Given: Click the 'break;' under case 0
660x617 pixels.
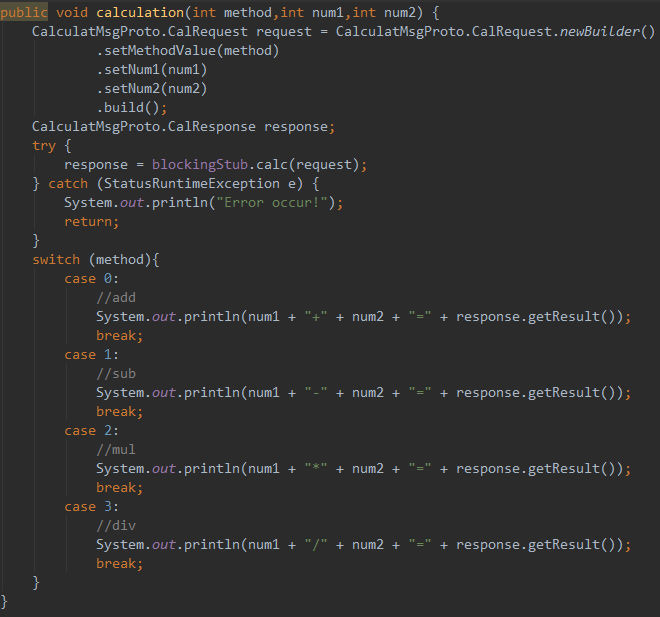Looking at the screenshot, I should [x=120, y=336].
